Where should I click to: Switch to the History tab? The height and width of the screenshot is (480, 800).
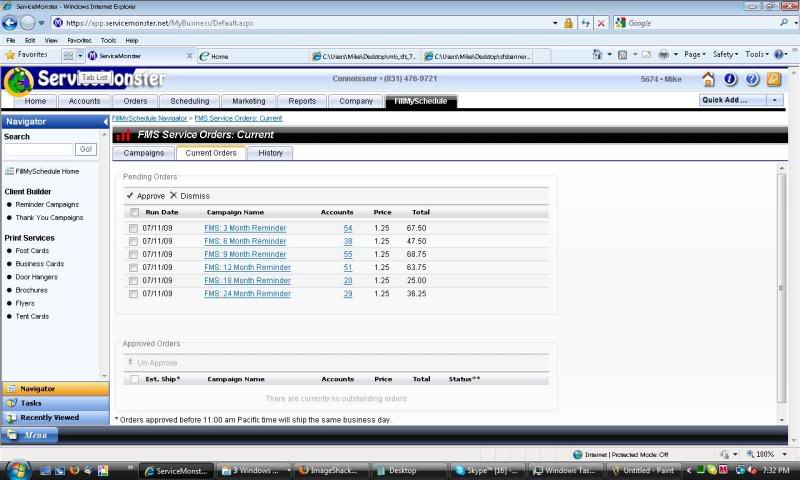pos(270,153)
